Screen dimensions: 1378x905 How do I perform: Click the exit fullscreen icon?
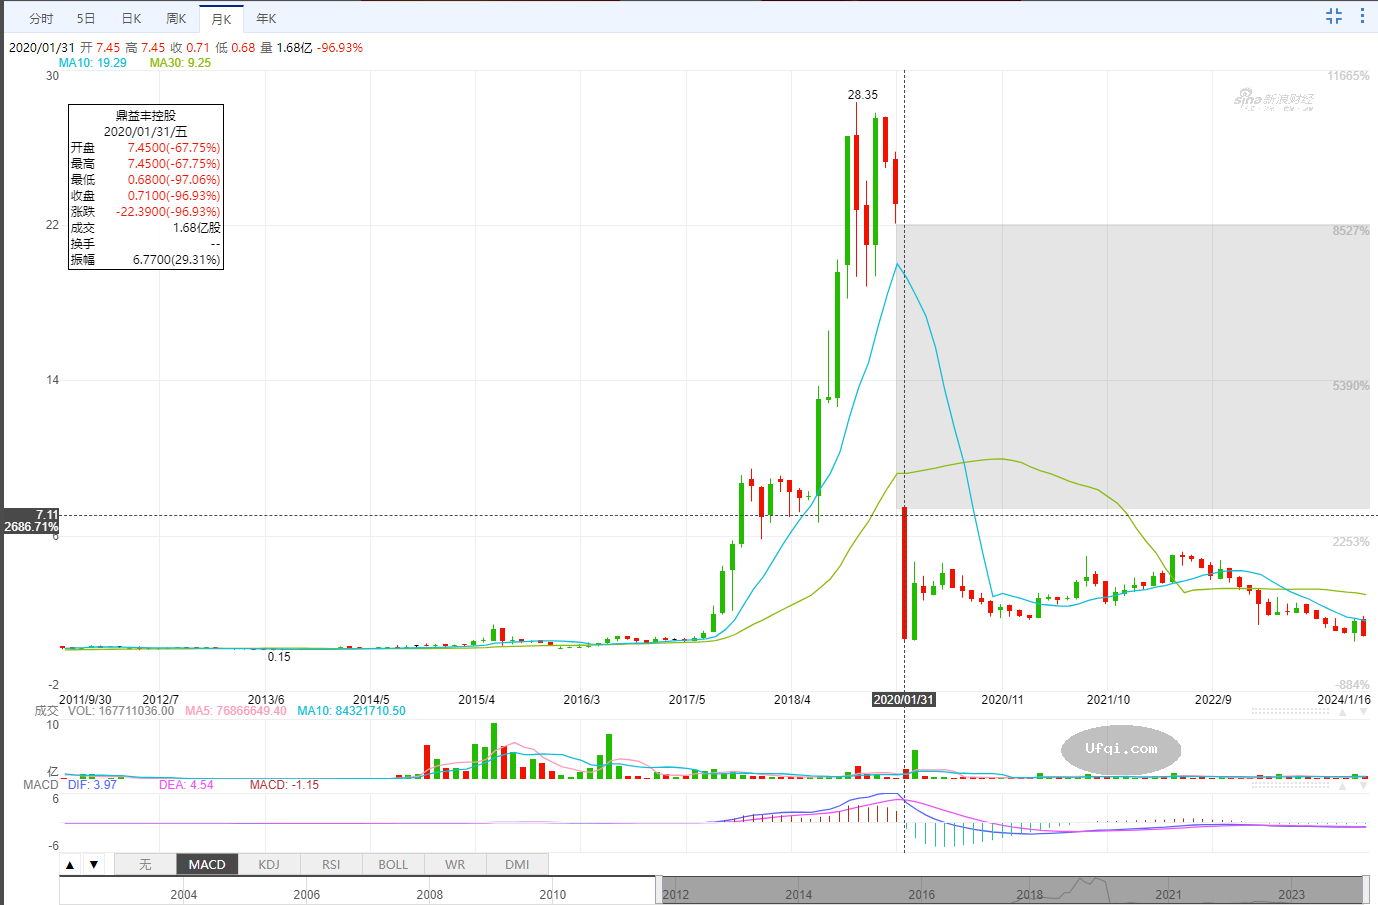(x=1334, y=16)
